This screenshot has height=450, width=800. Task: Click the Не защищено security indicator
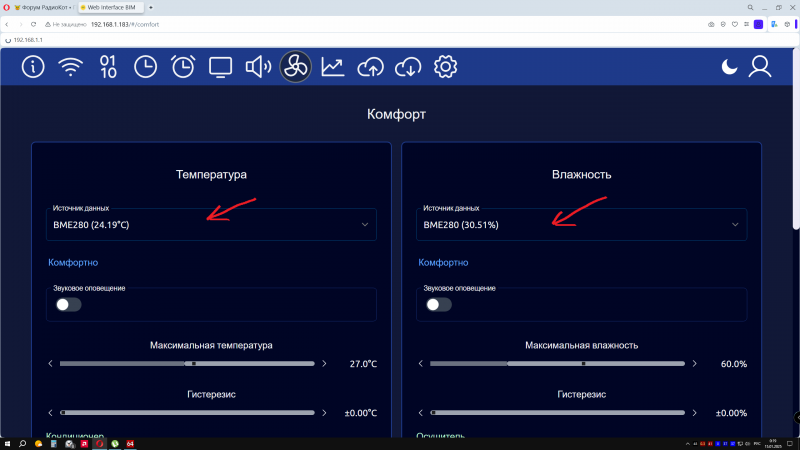(66, 24)
